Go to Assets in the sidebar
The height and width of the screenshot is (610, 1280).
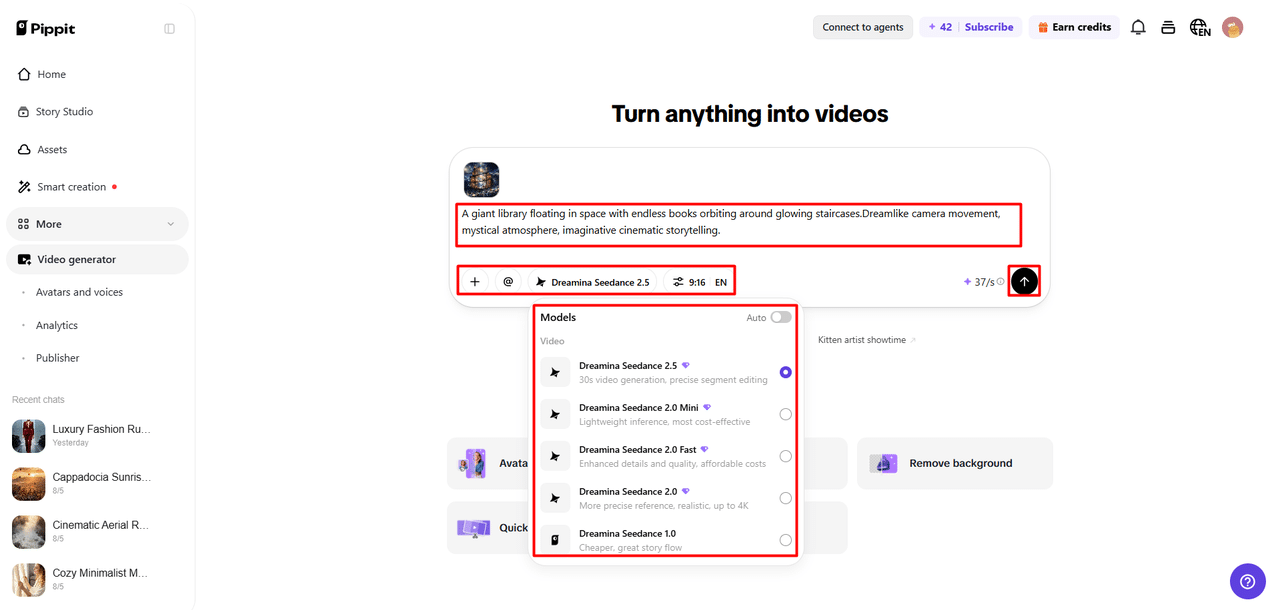pyautogui.click(x=97, y=149)
